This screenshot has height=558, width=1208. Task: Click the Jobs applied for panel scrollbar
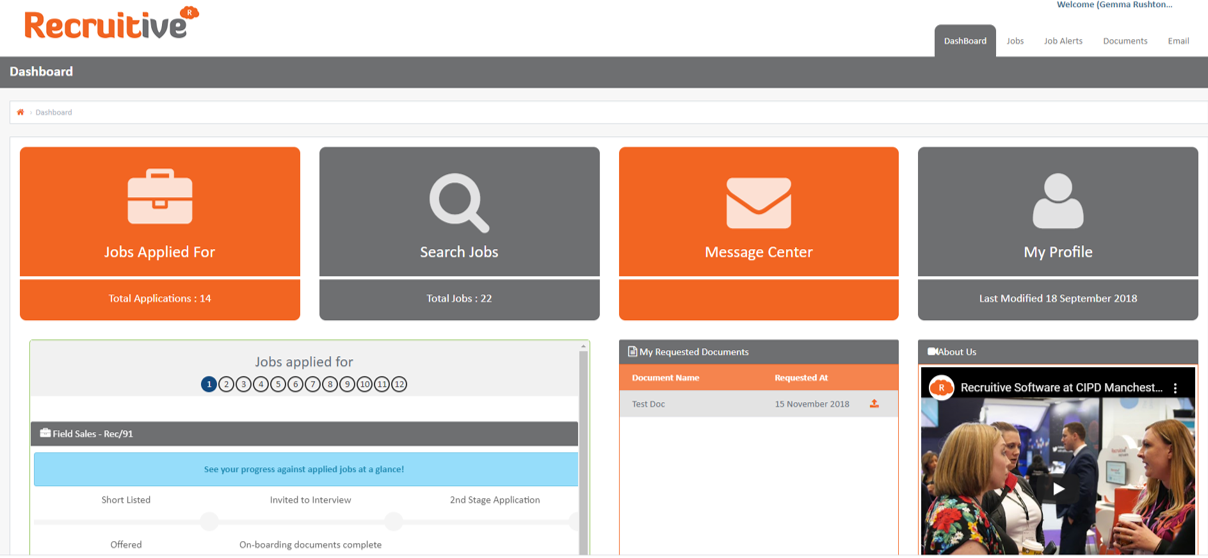point(584,450)
